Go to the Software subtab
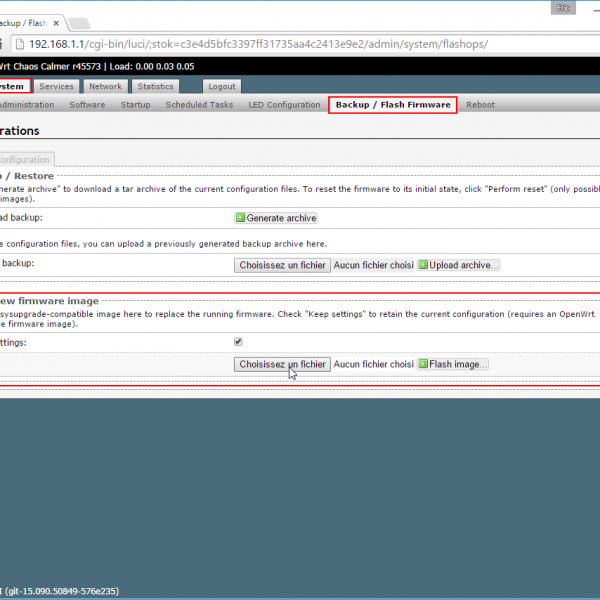The image size is (600, 600). (87, 105)
